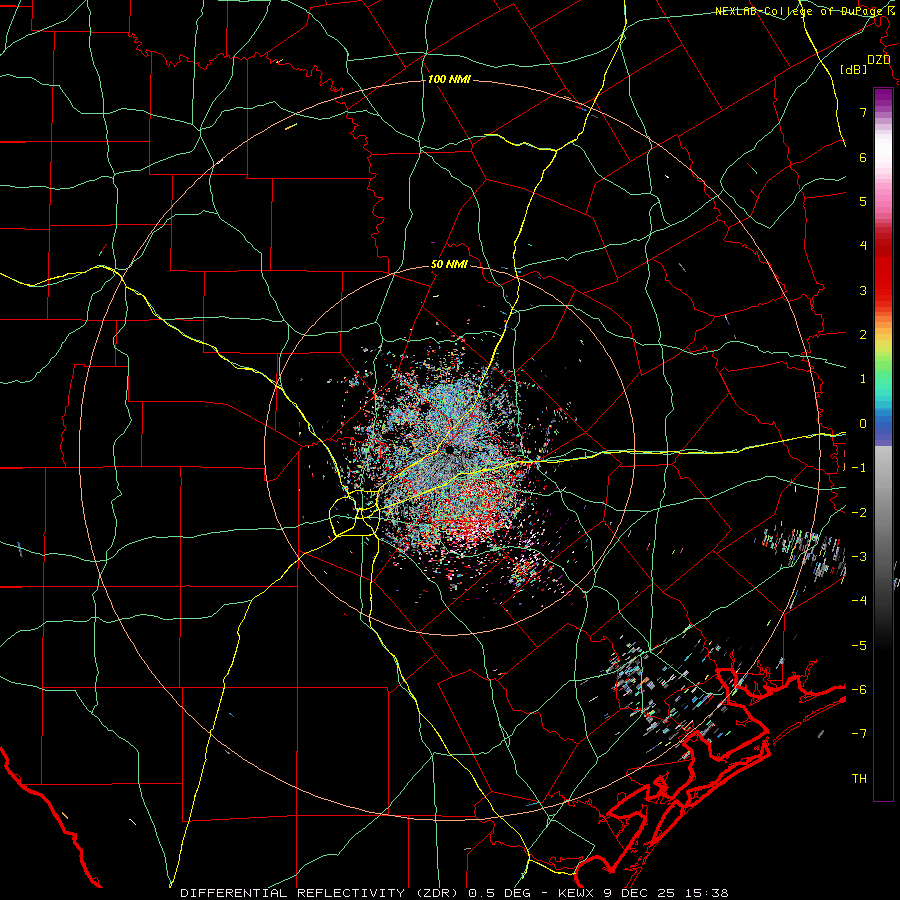Click the colorbar value -5 label
Viewport: 900px width, 900px height.
click(x=859, y=646)
